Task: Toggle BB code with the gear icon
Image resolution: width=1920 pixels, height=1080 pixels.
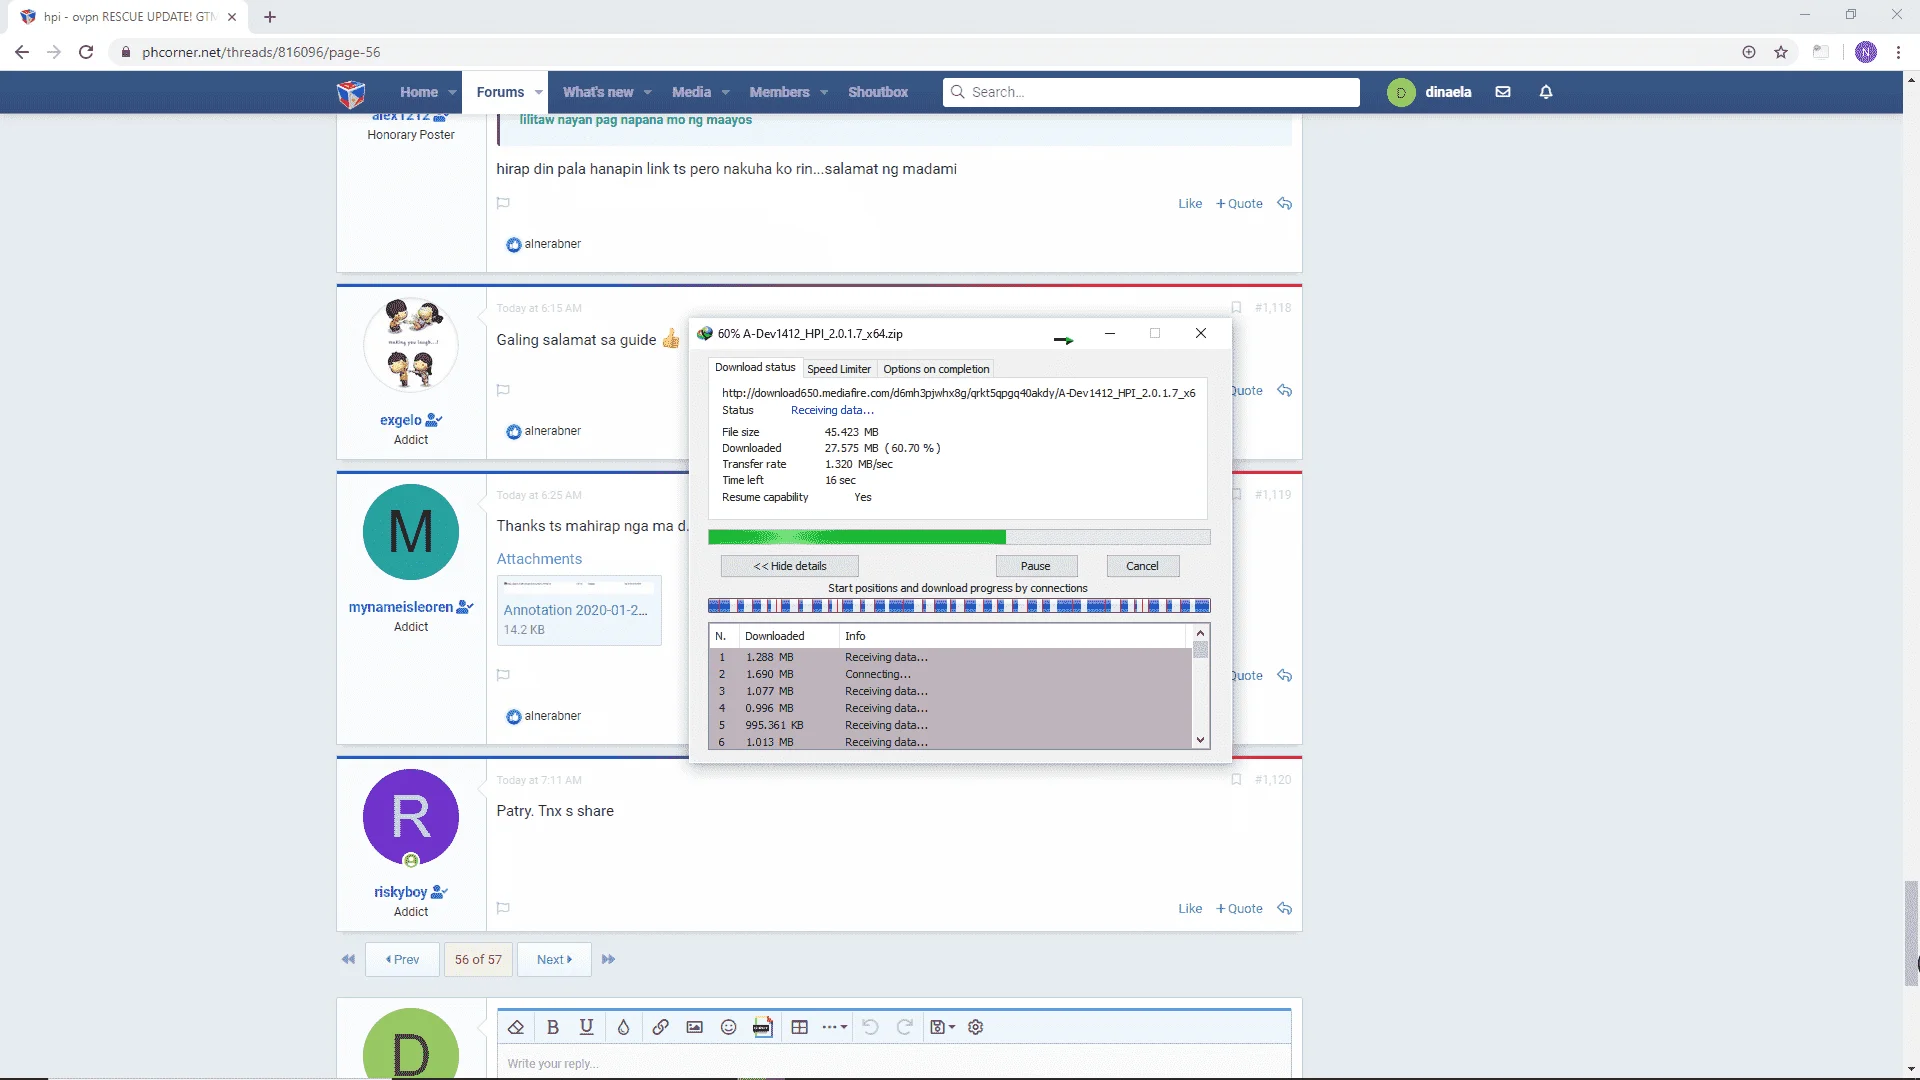Action: coord(976,1027)
